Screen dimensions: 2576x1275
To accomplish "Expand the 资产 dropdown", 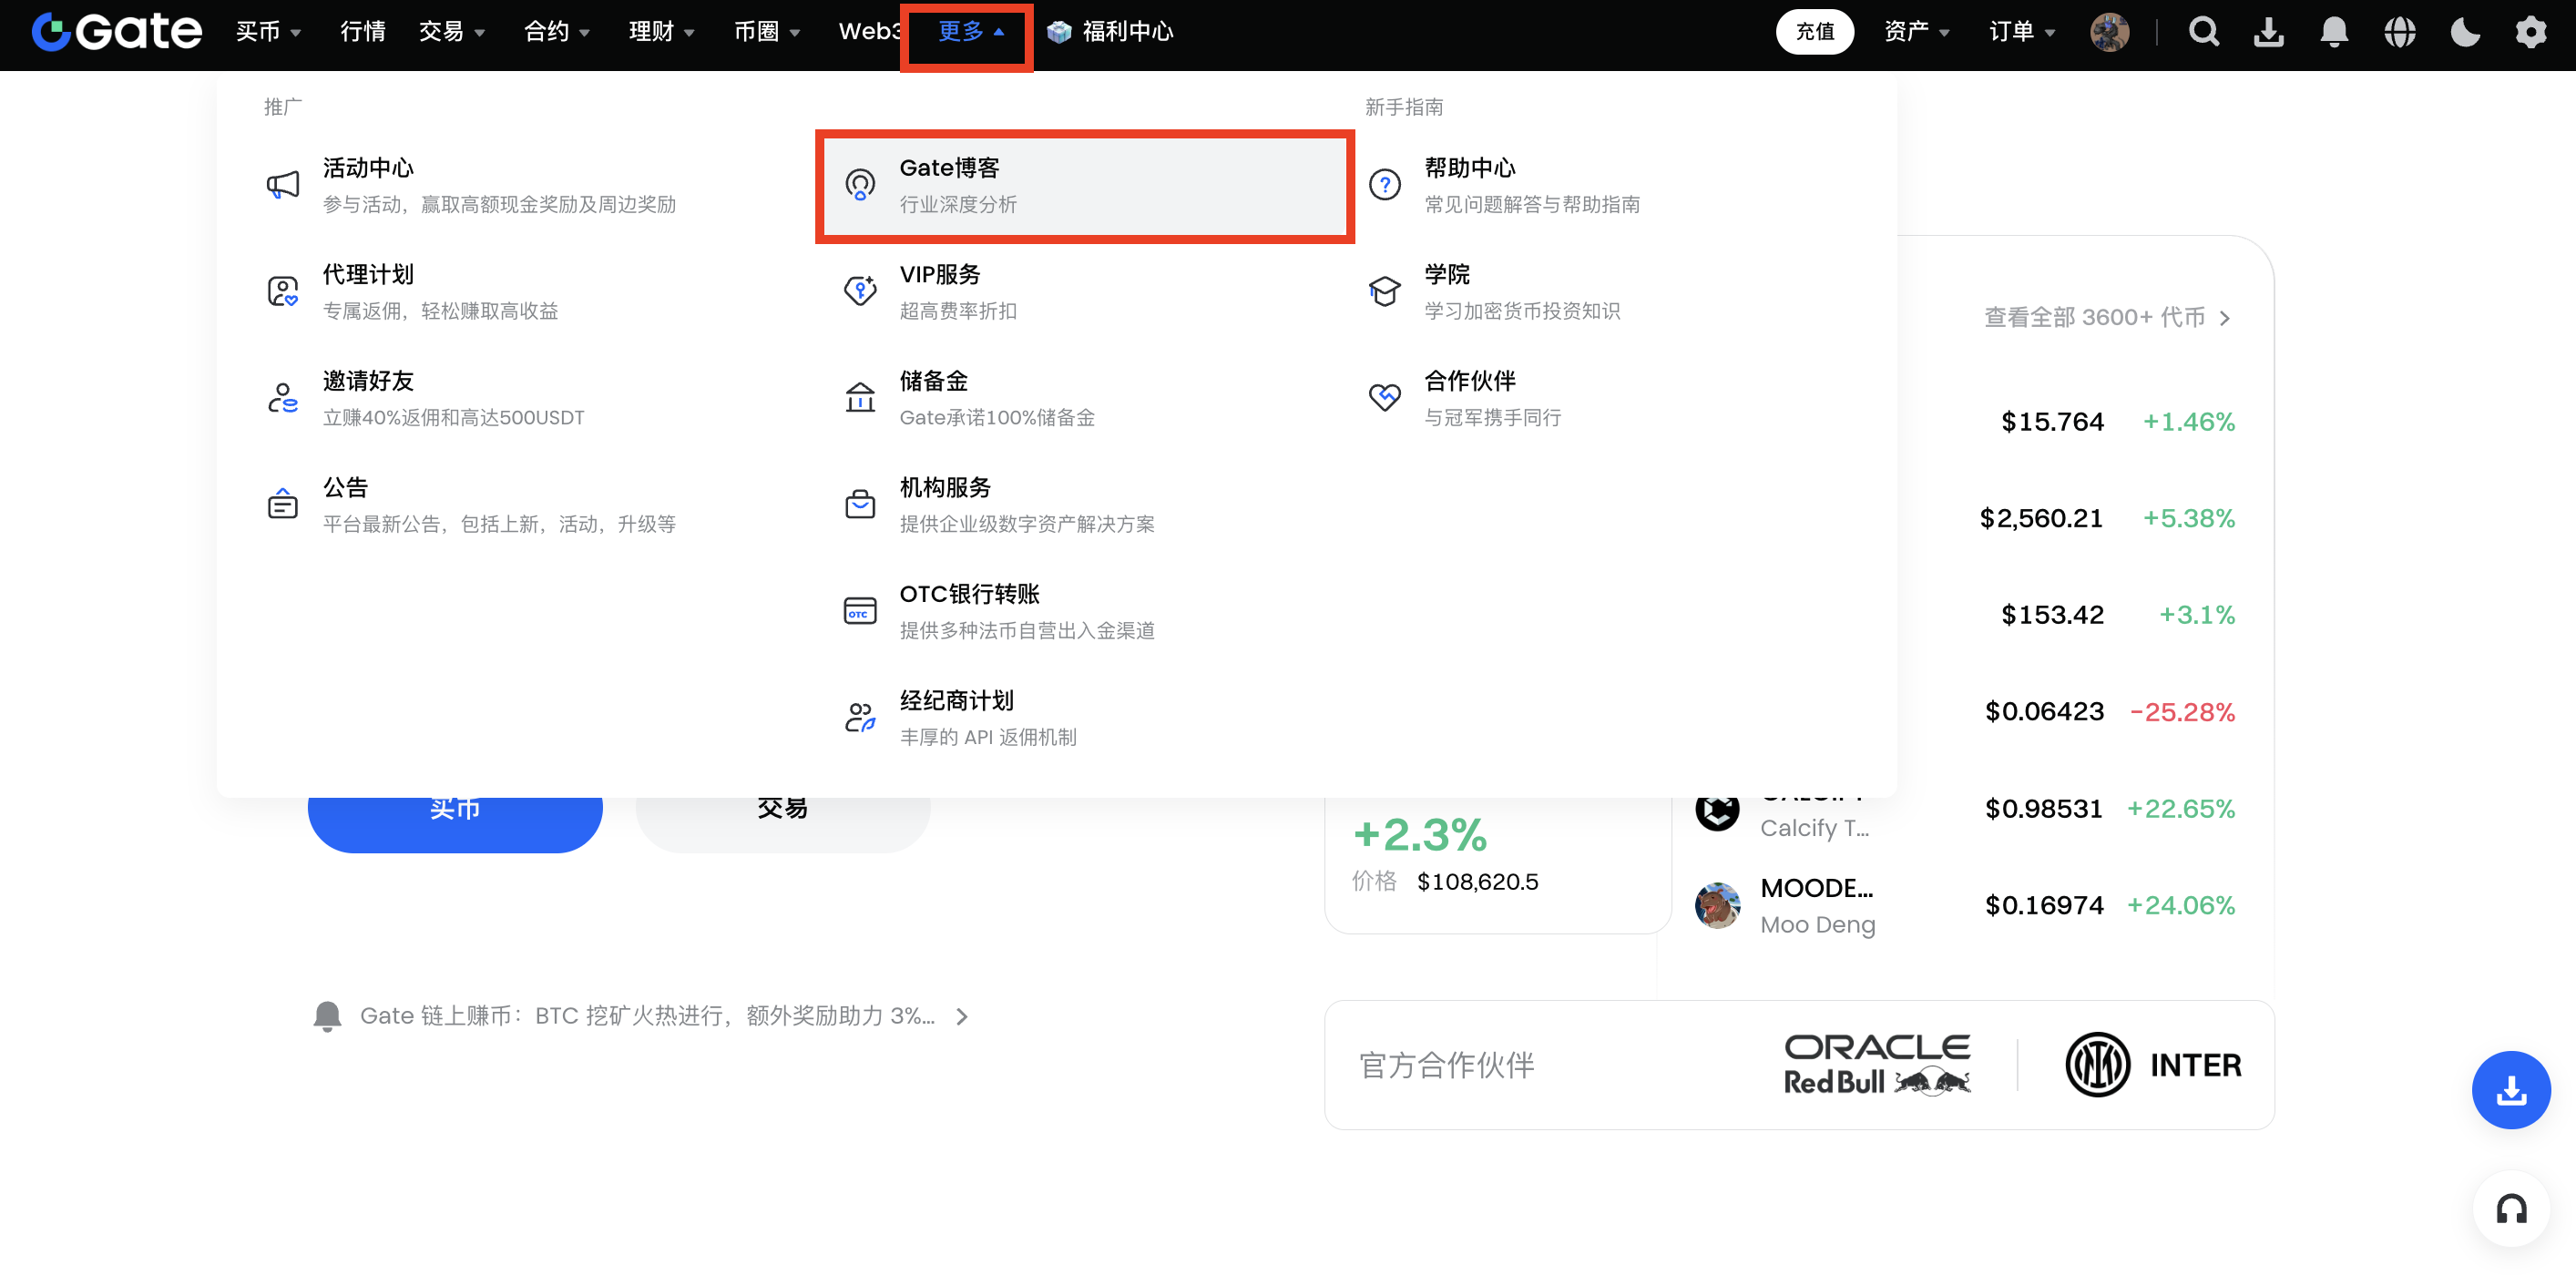I will coord(1916,32).
